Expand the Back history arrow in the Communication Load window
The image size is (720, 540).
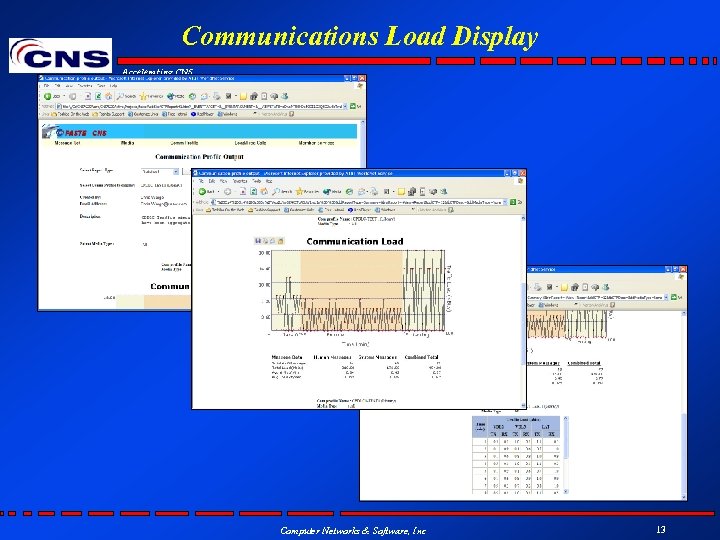pos(219,191)
